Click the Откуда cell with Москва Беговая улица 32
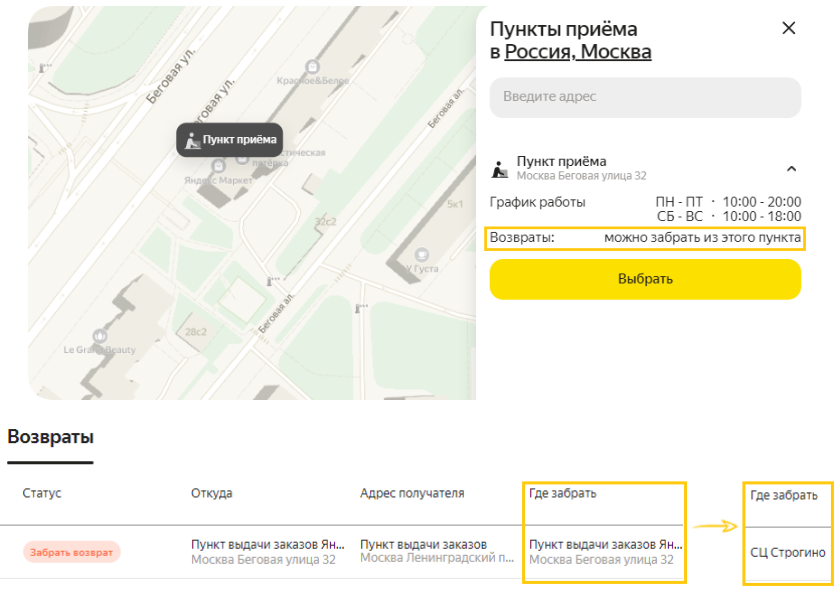 [x=268, y=552]
